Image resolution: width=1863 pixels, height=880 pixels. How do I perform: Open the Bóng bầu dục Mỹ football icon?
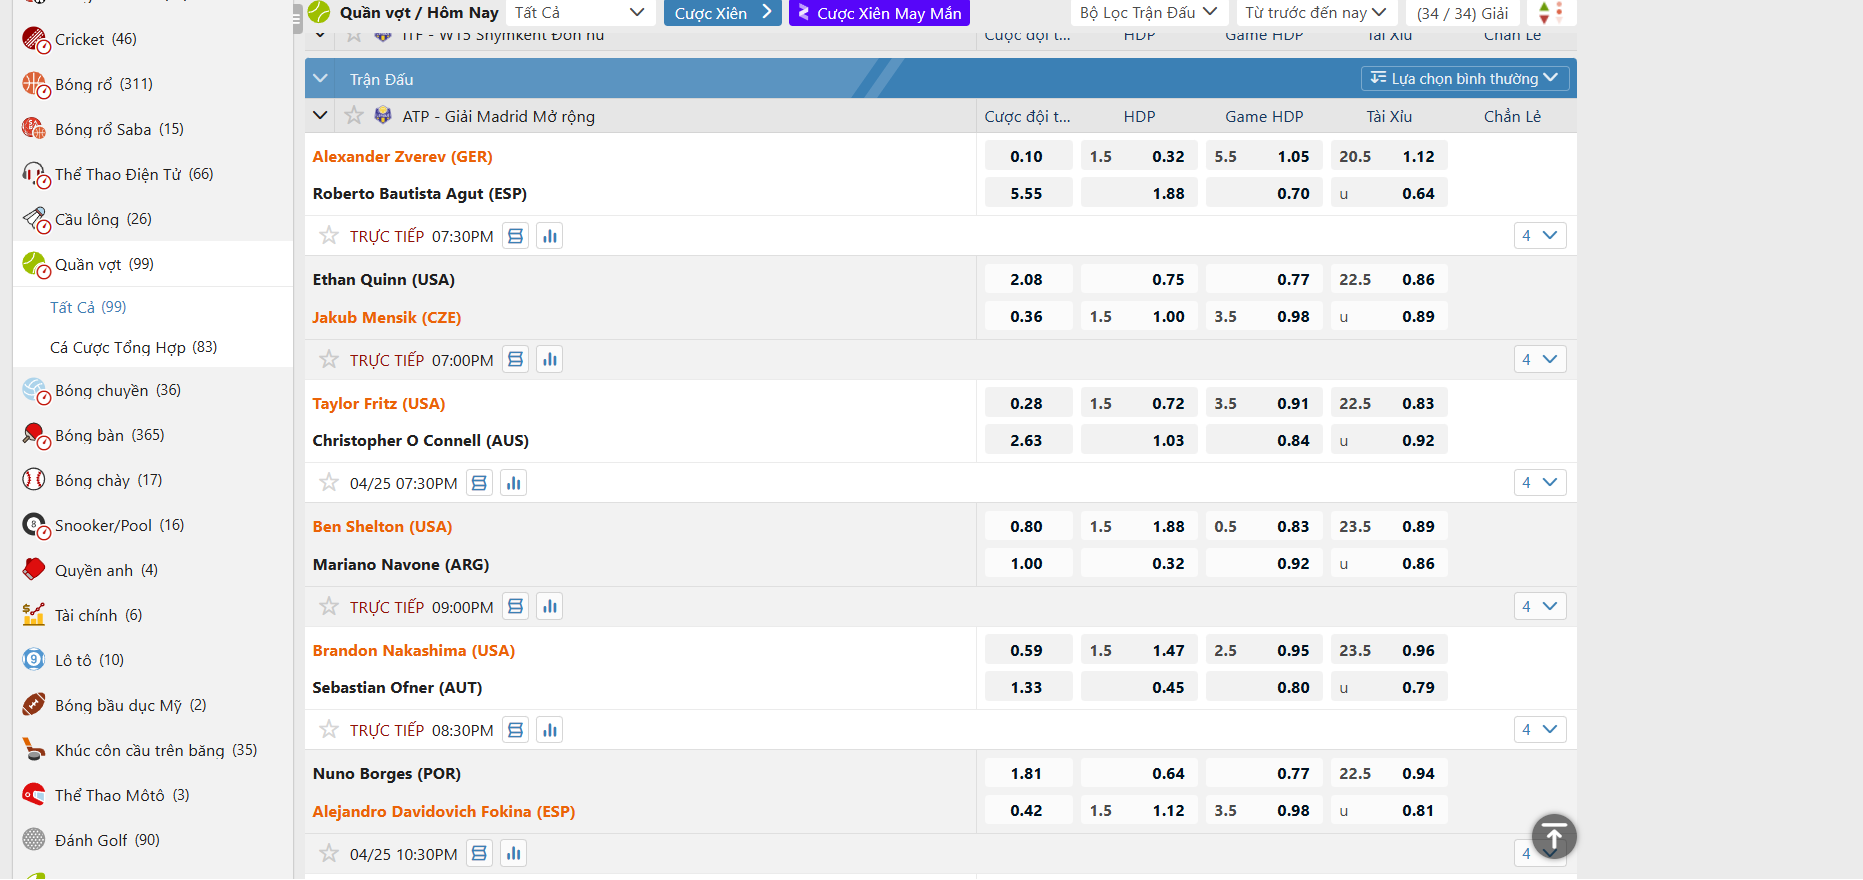click(x=34, y=705)
